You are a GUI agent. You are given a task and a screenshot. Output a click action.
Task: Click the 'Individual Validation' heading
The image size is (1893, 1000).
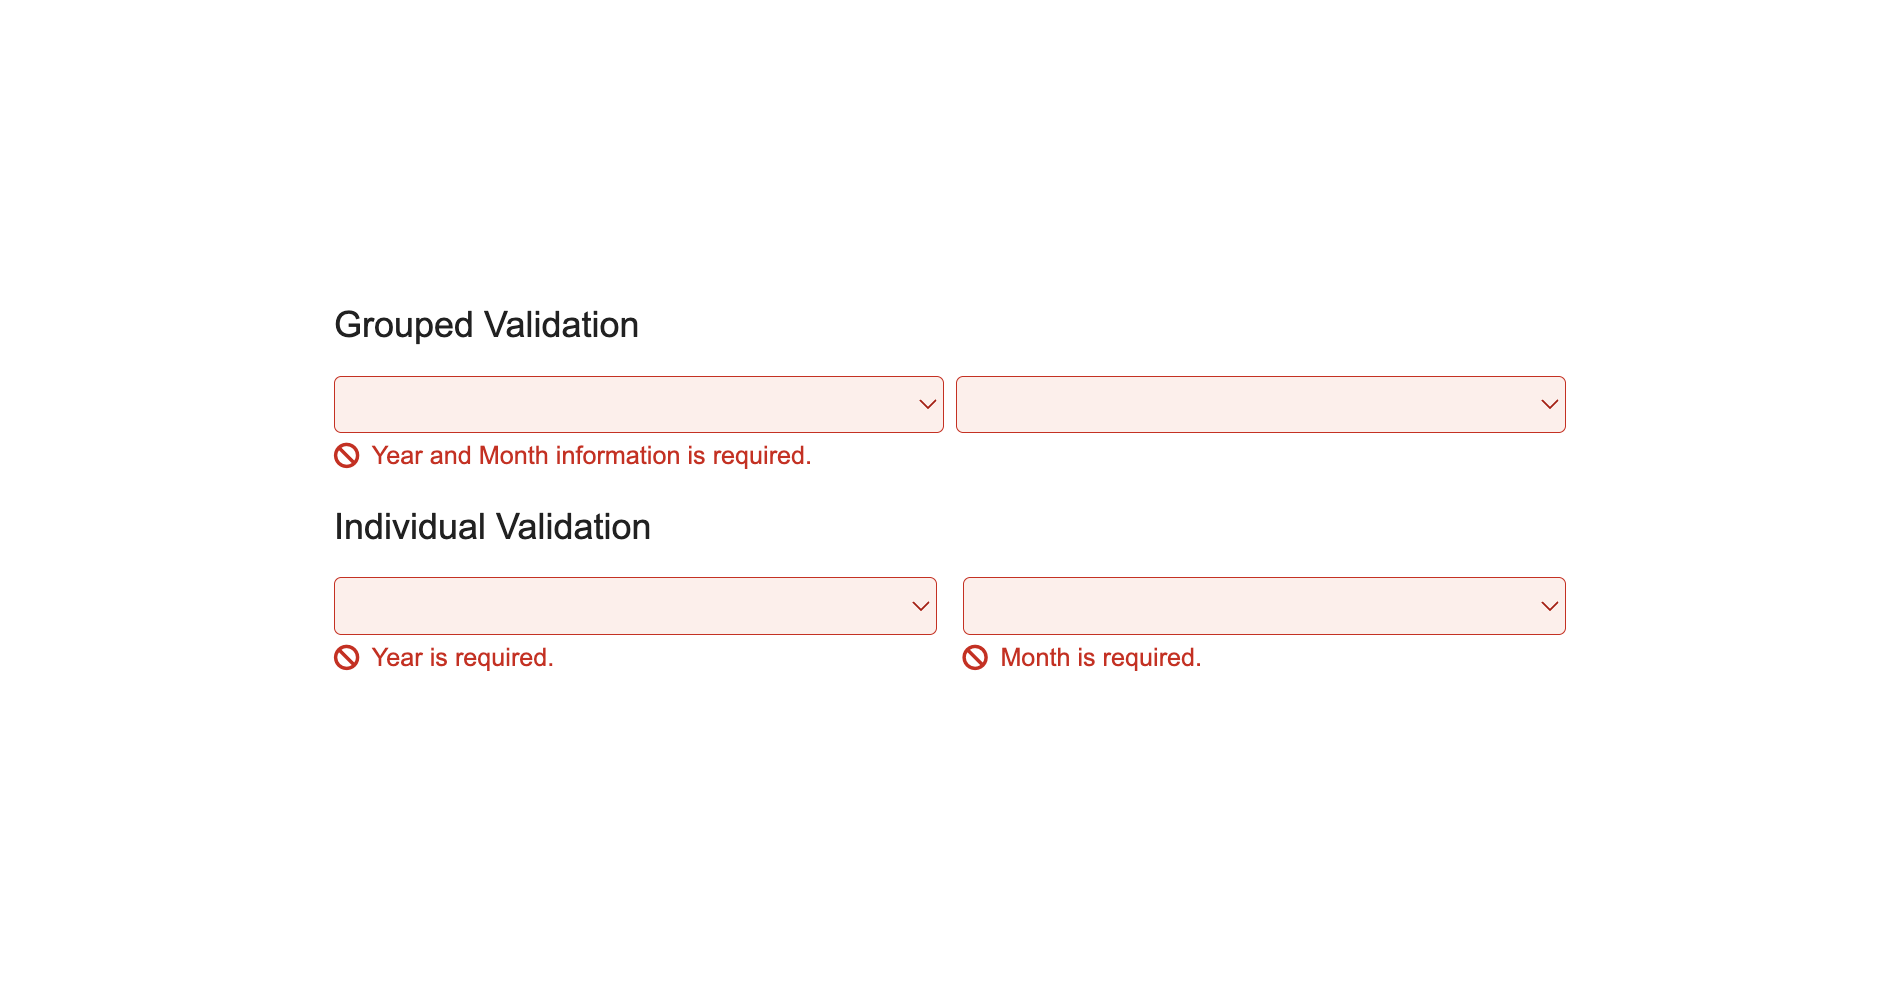click(x=492, y=527)
